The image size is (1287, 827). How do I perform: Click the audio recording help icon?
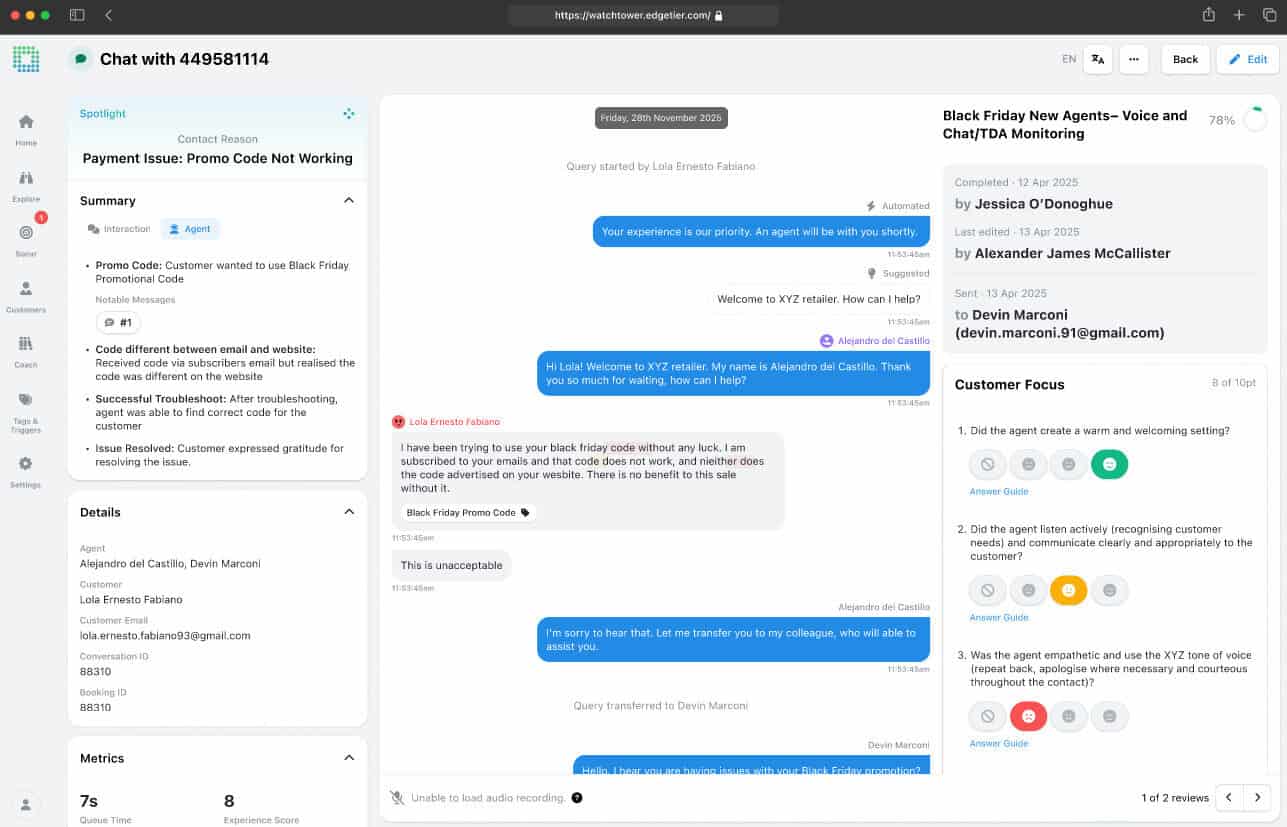577,798
